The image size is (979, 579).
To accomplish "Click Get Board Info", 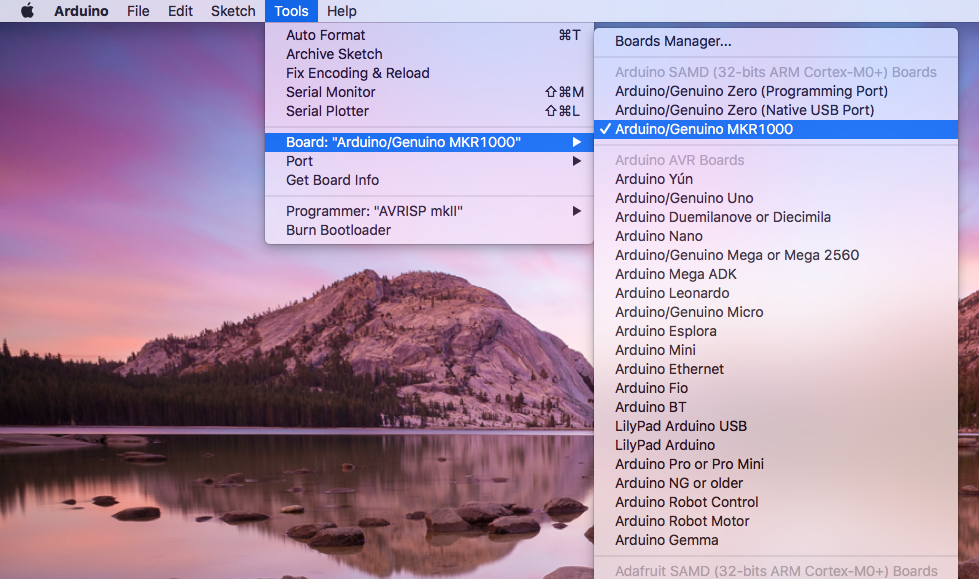I will click(x=332, y=180).
